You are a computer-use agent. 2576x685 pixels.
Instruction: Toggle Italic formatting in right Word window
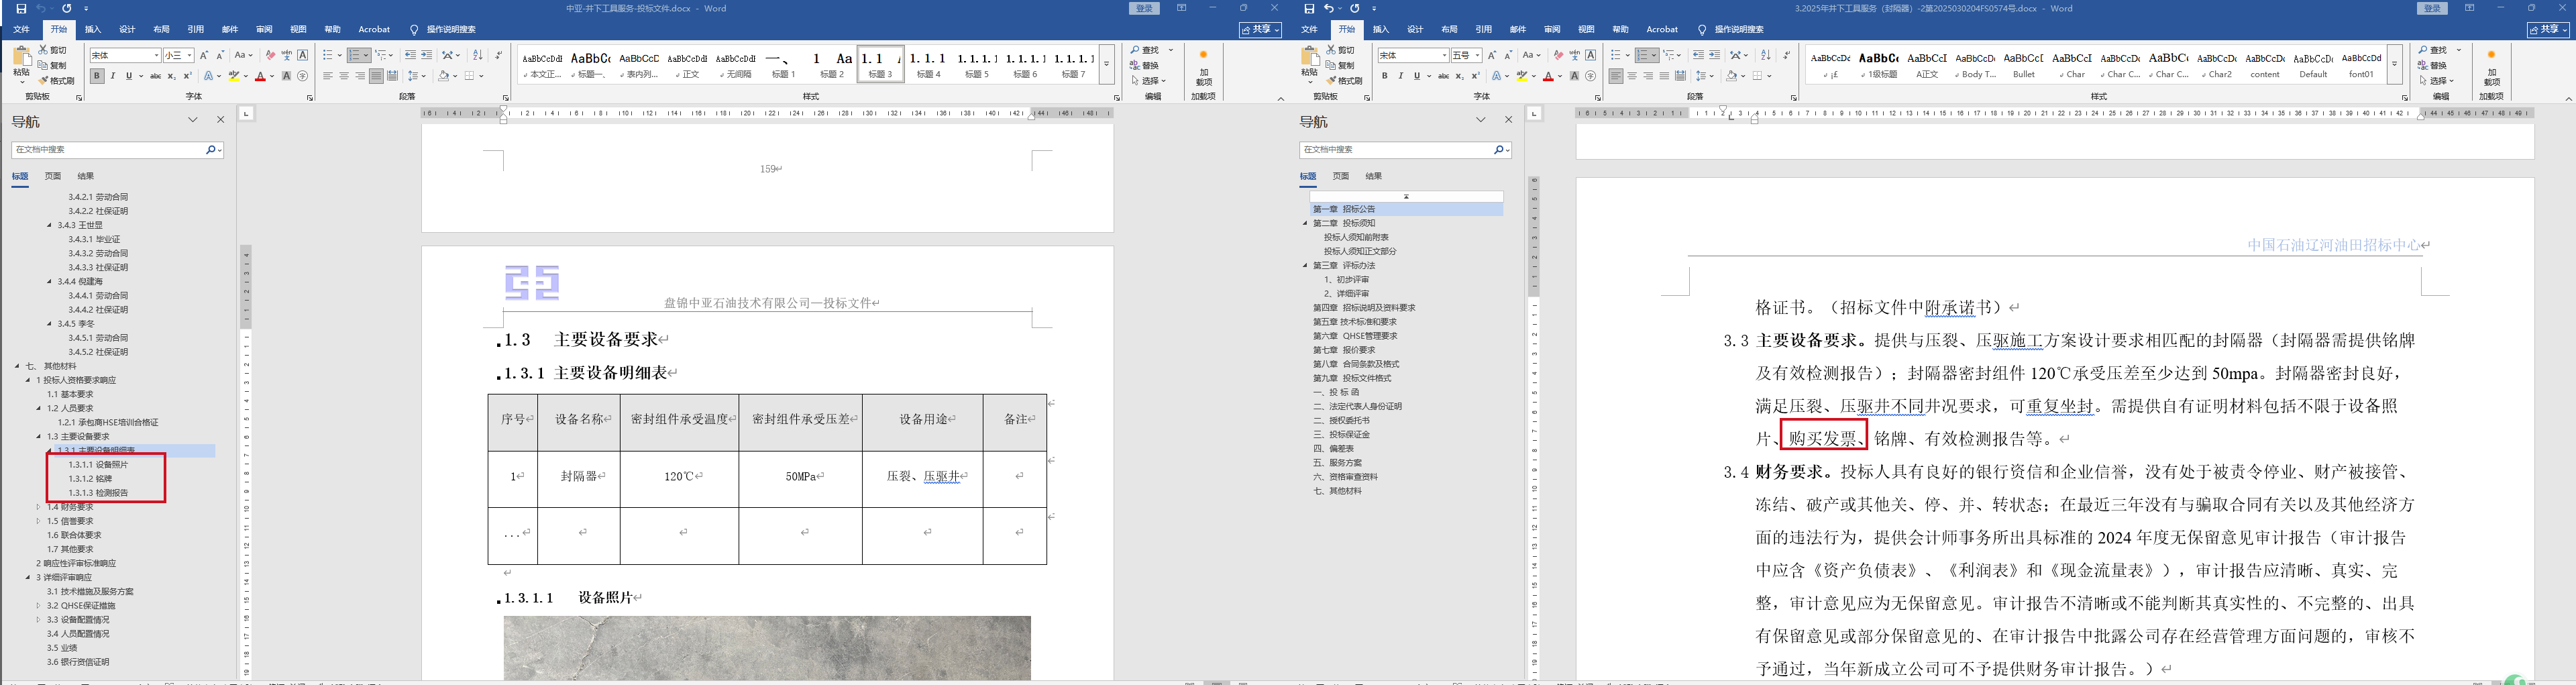tap(1400, 76)
